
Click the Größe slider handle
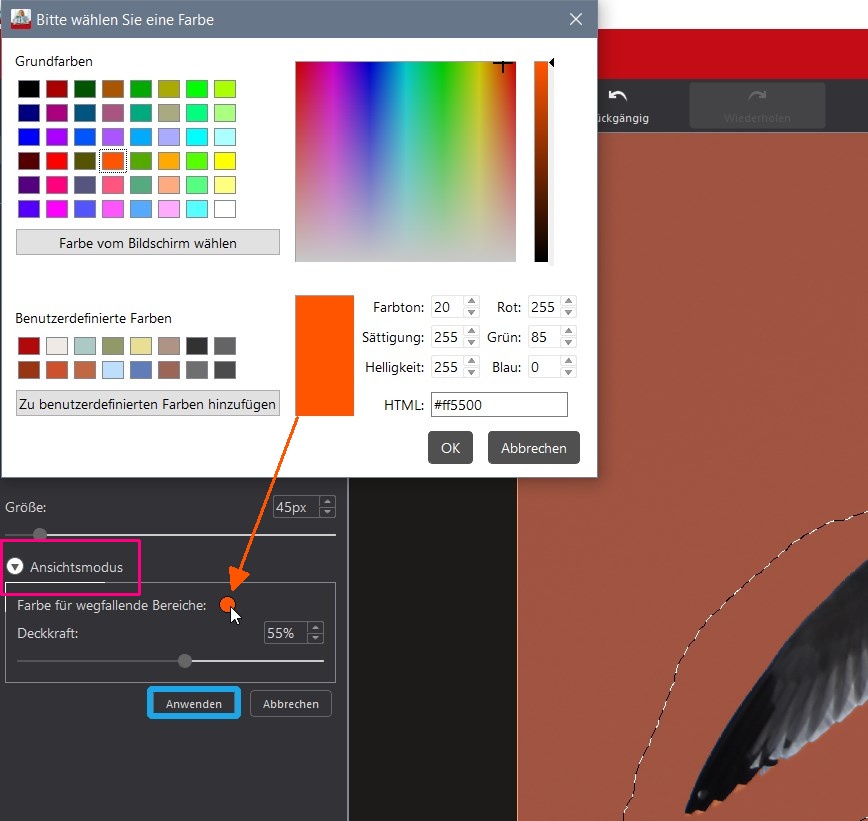pos(40,534)
